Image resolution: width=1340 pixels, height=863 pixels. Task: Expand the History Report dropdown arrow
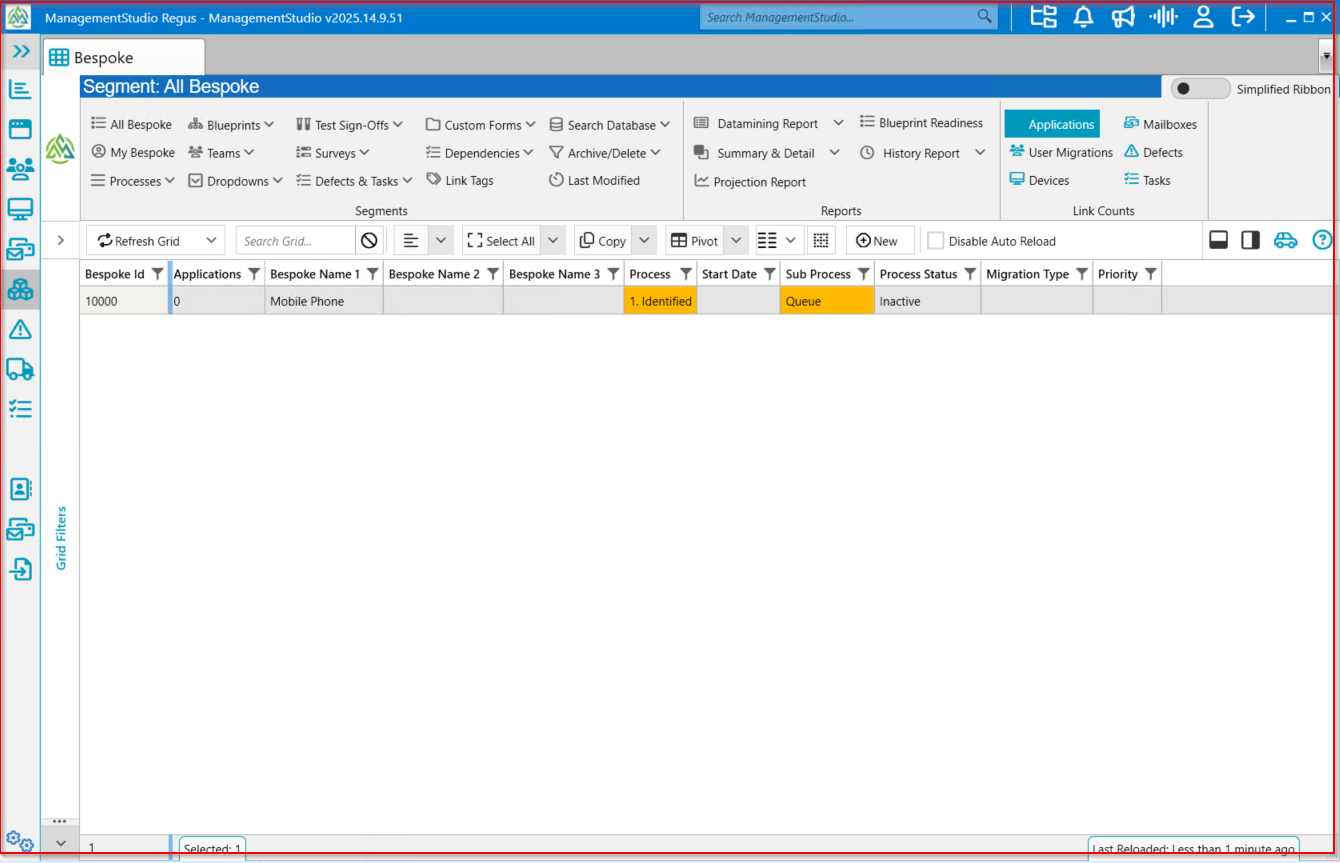(980, 153)
